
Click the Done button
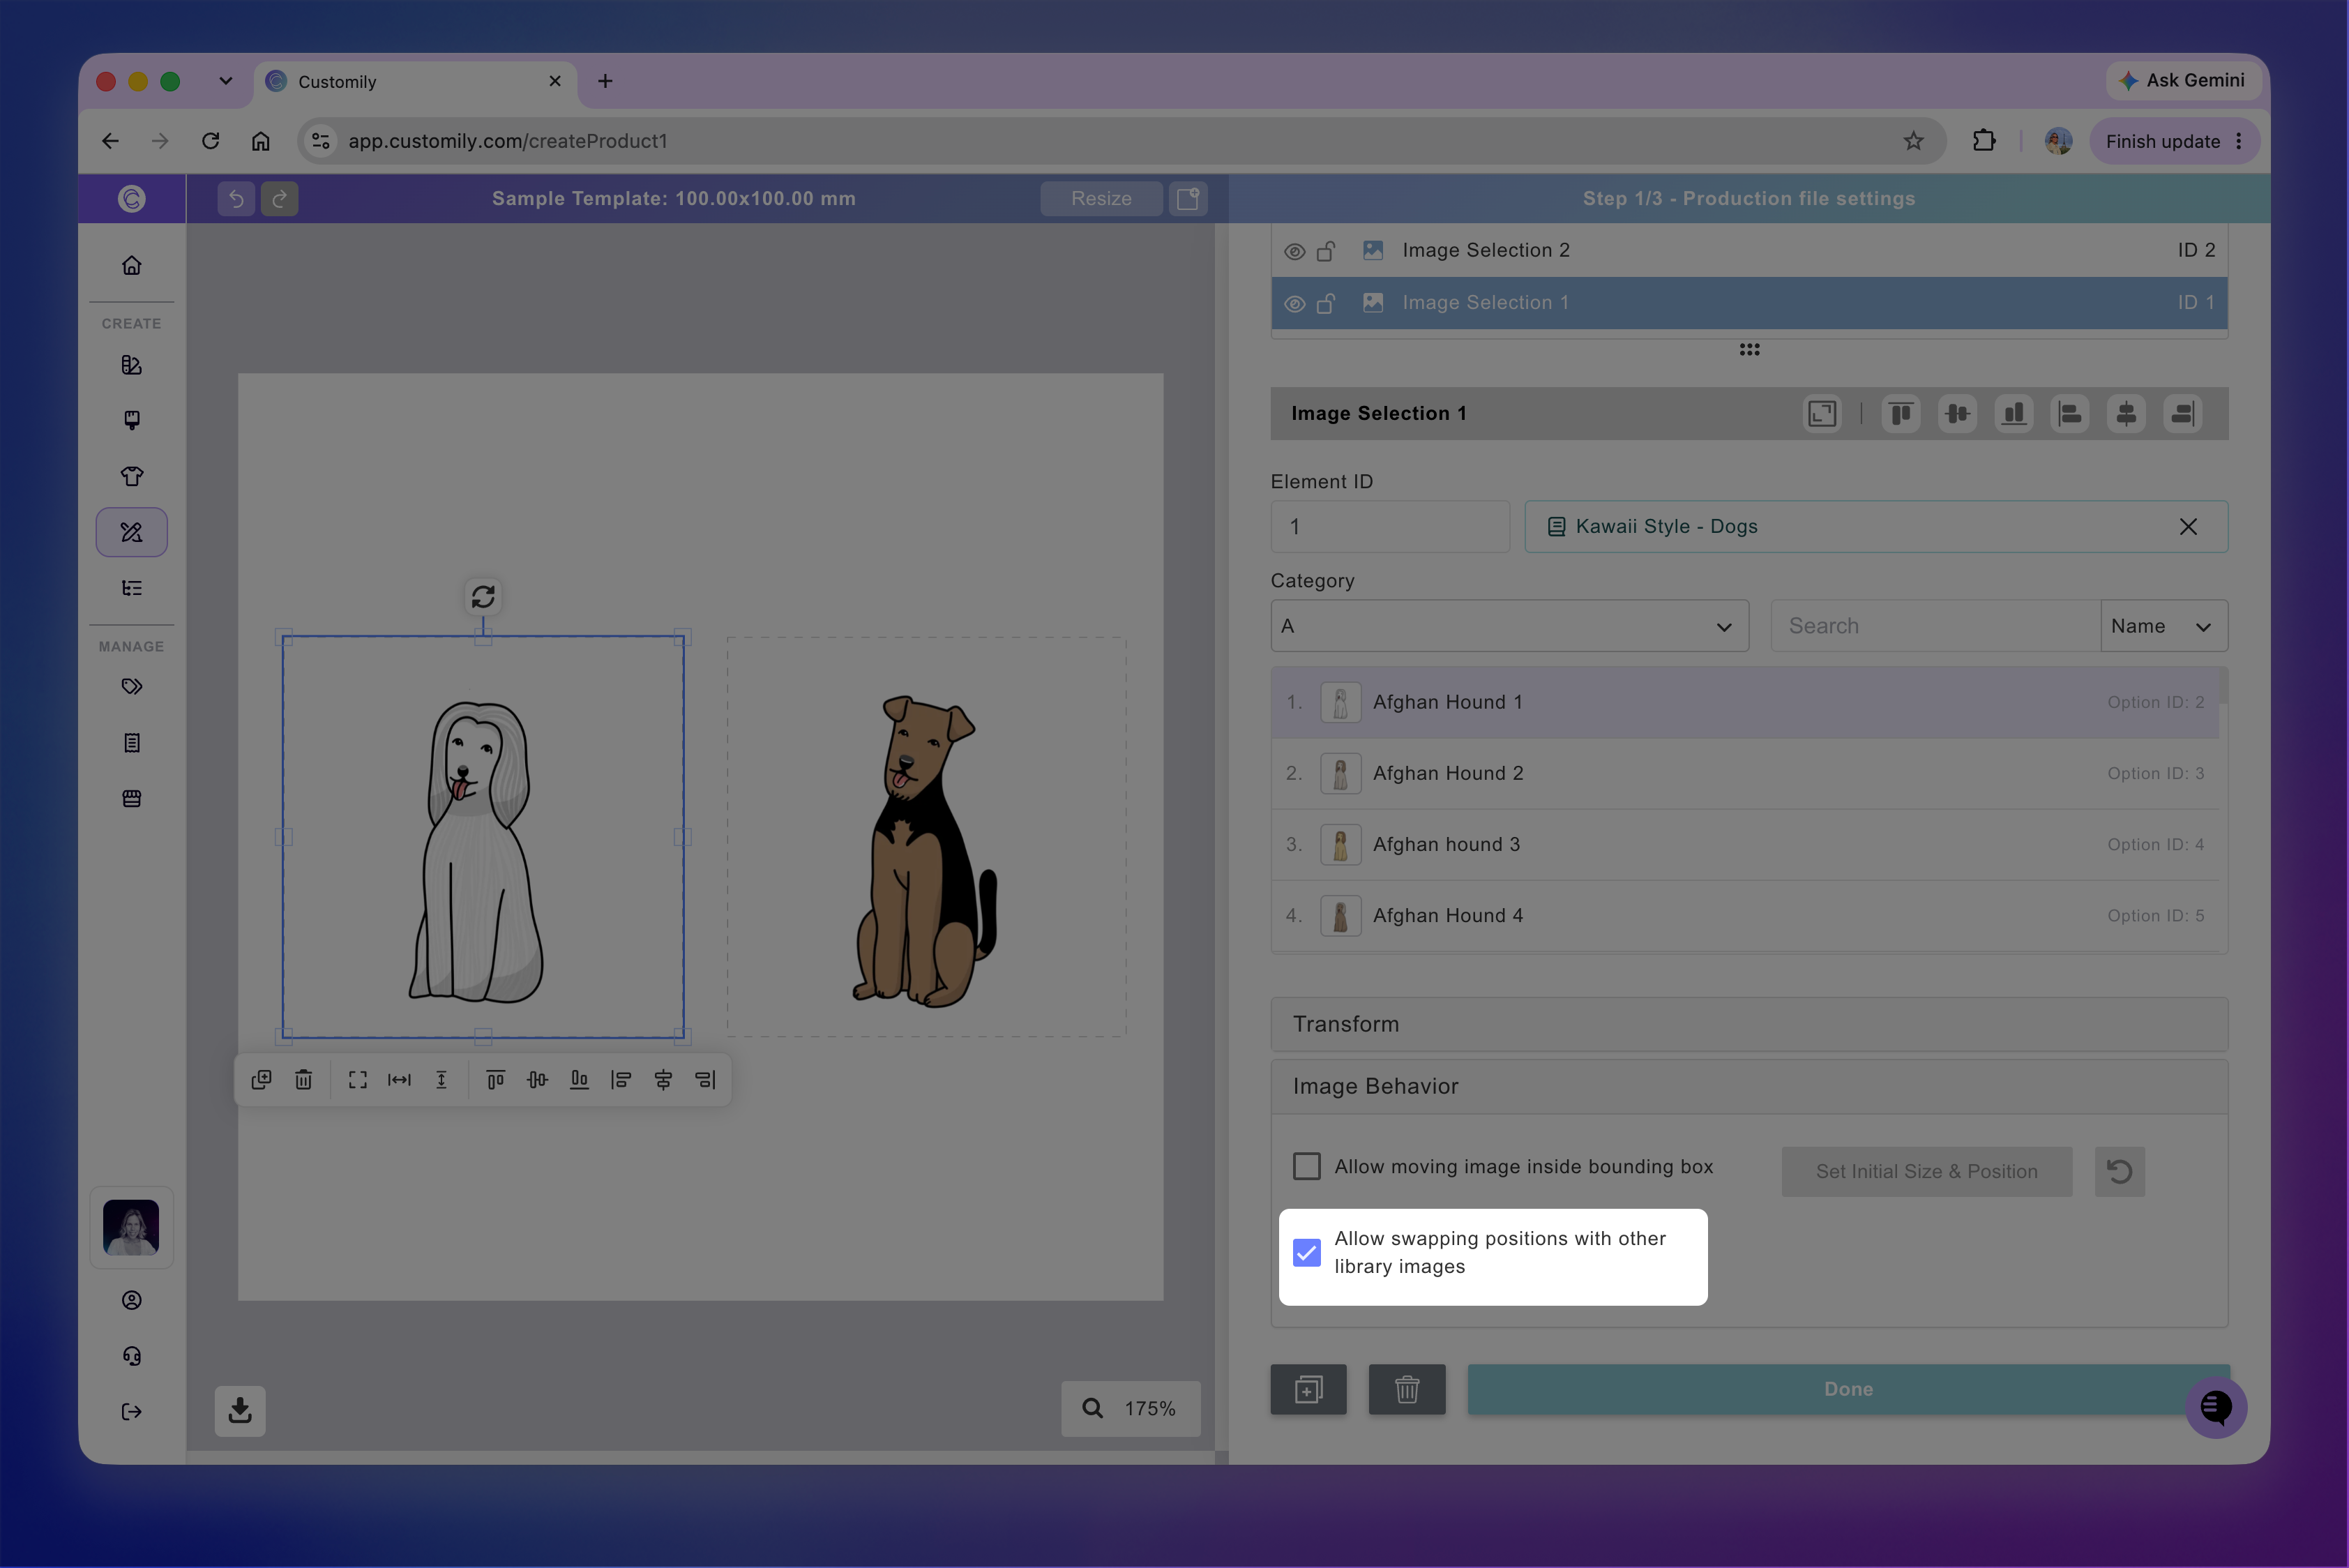(x=1848, y=1390)
